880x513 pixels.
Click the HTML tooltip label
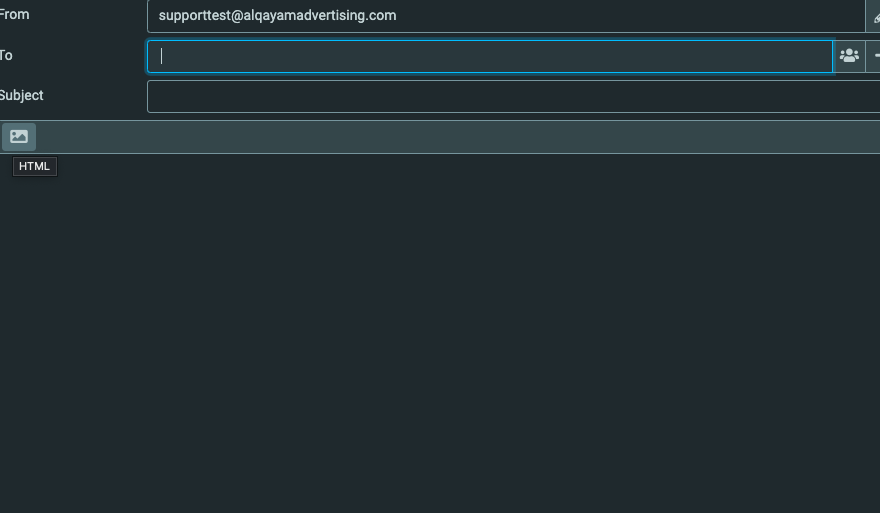(34, 166)
